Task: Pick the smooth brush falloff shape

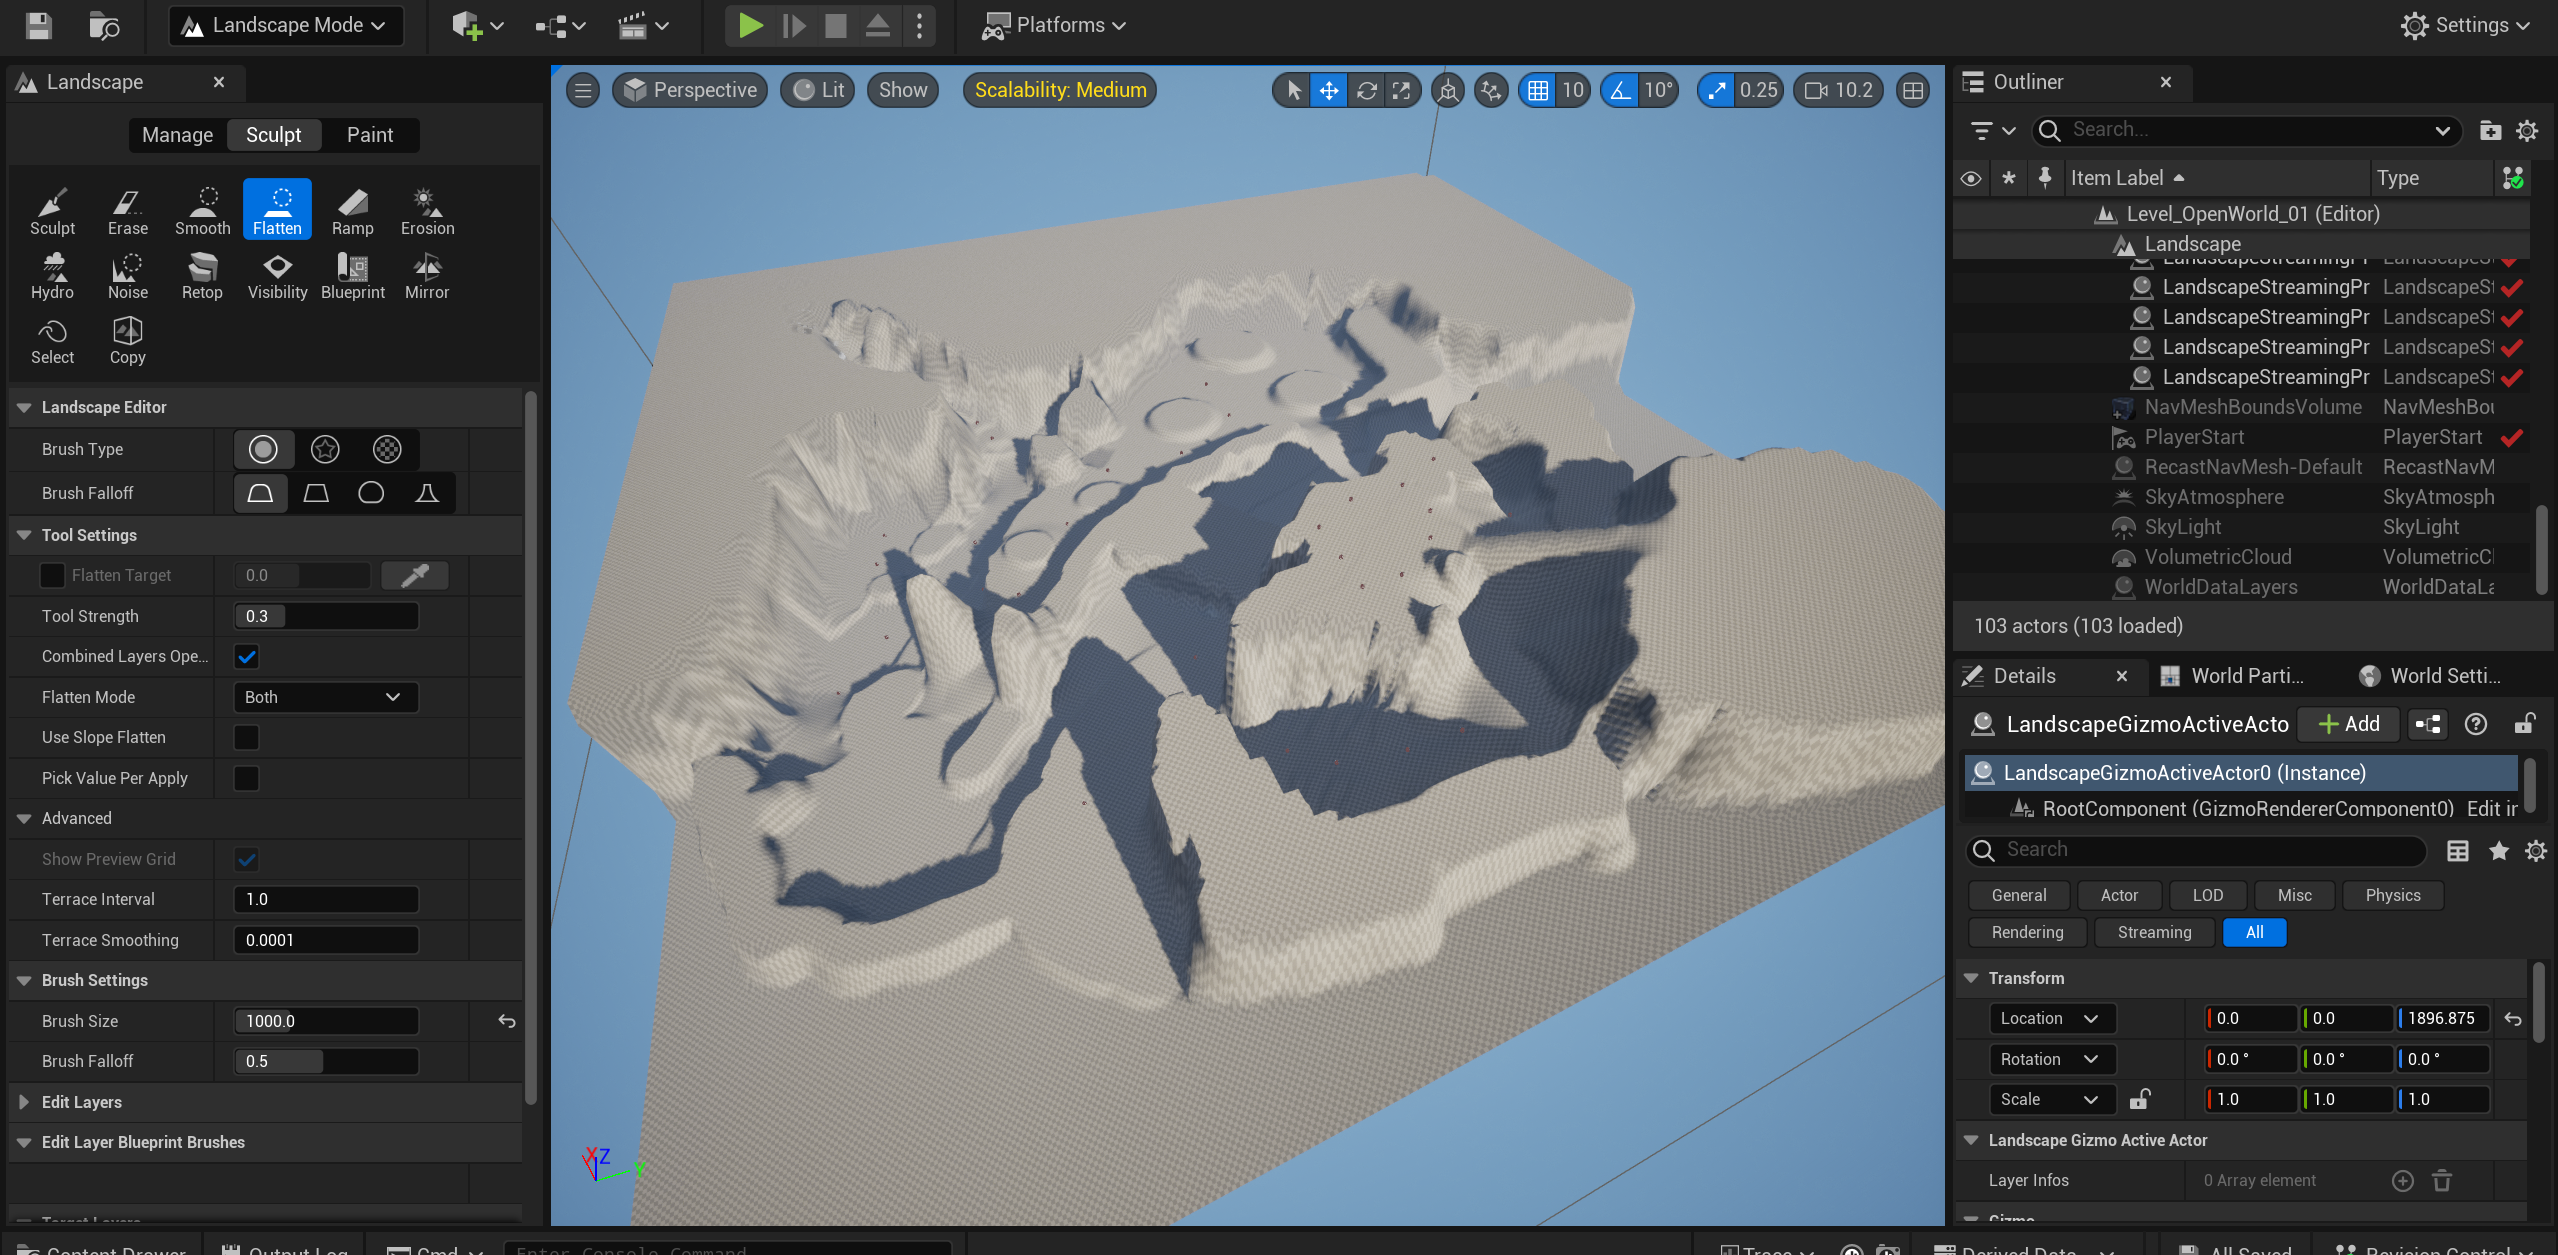Action: pos(260,493)
